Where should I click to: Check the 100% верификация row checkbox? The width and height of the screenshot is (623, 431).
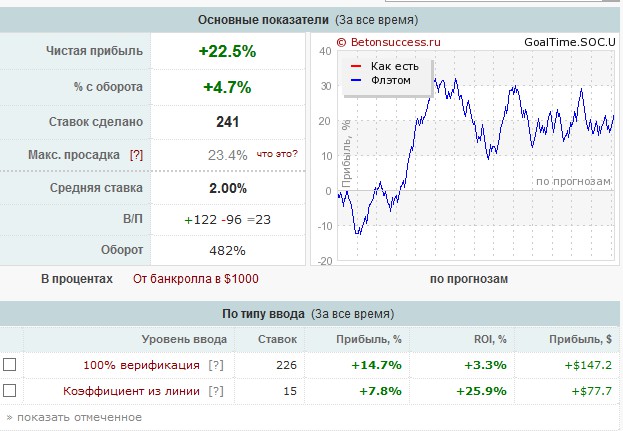pos(10,364)
